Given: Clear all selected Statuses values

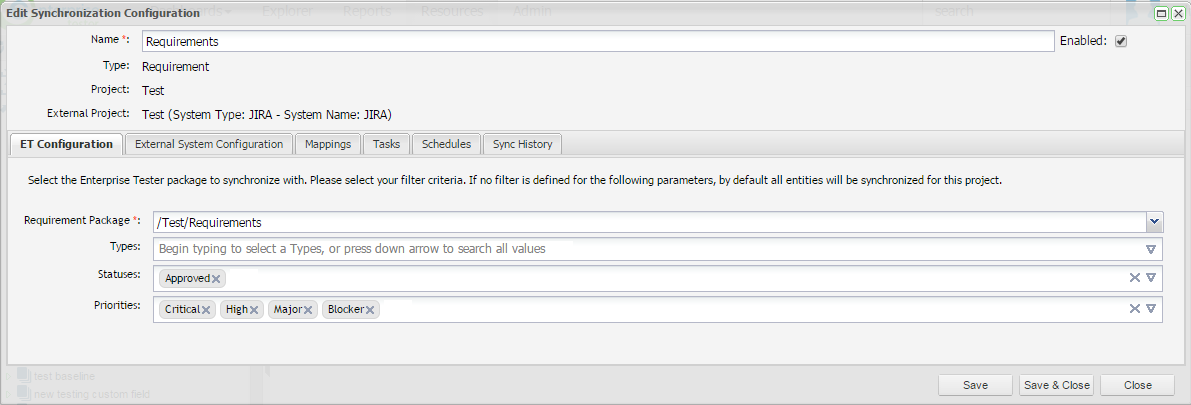Looking at the screenshot, I should pos(1135,278).
